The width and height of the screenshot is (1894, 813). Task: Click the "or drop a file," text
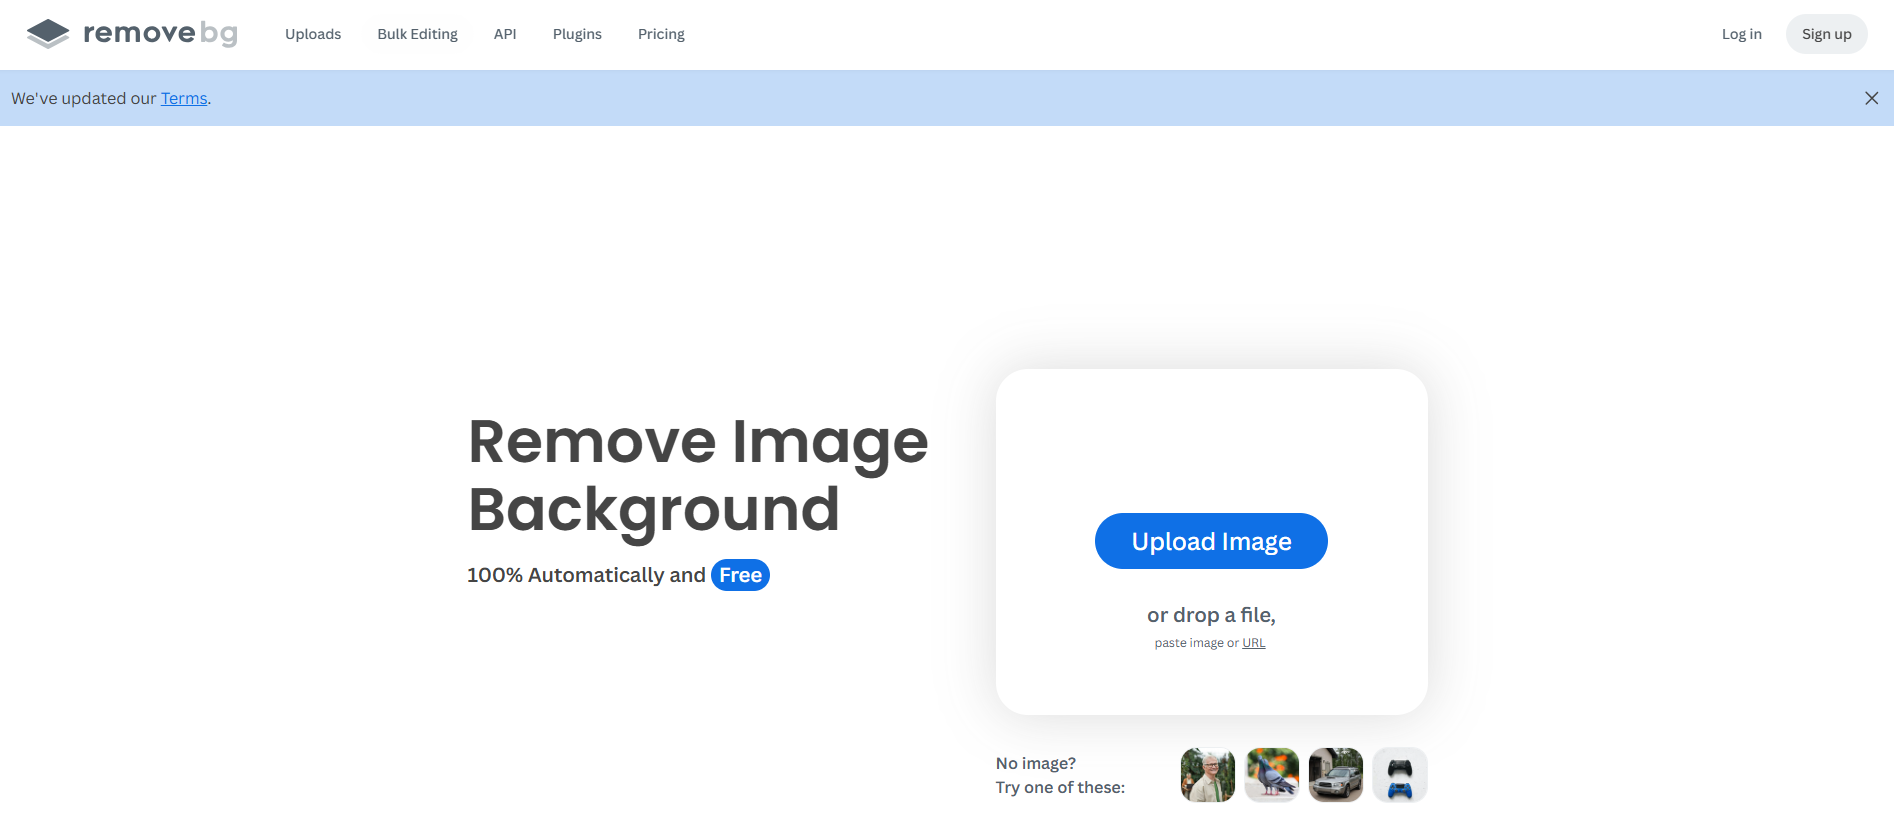(x=1211, y=615)
